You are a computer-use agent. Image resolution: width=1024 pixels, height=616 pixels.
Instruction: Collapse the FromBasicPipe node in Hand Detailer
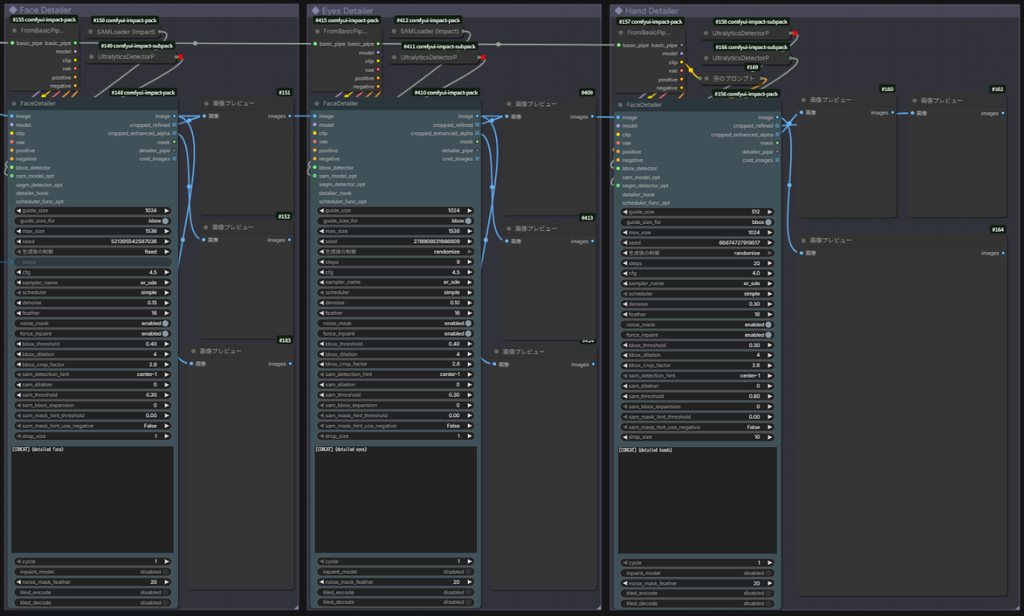tap(620, 33)
